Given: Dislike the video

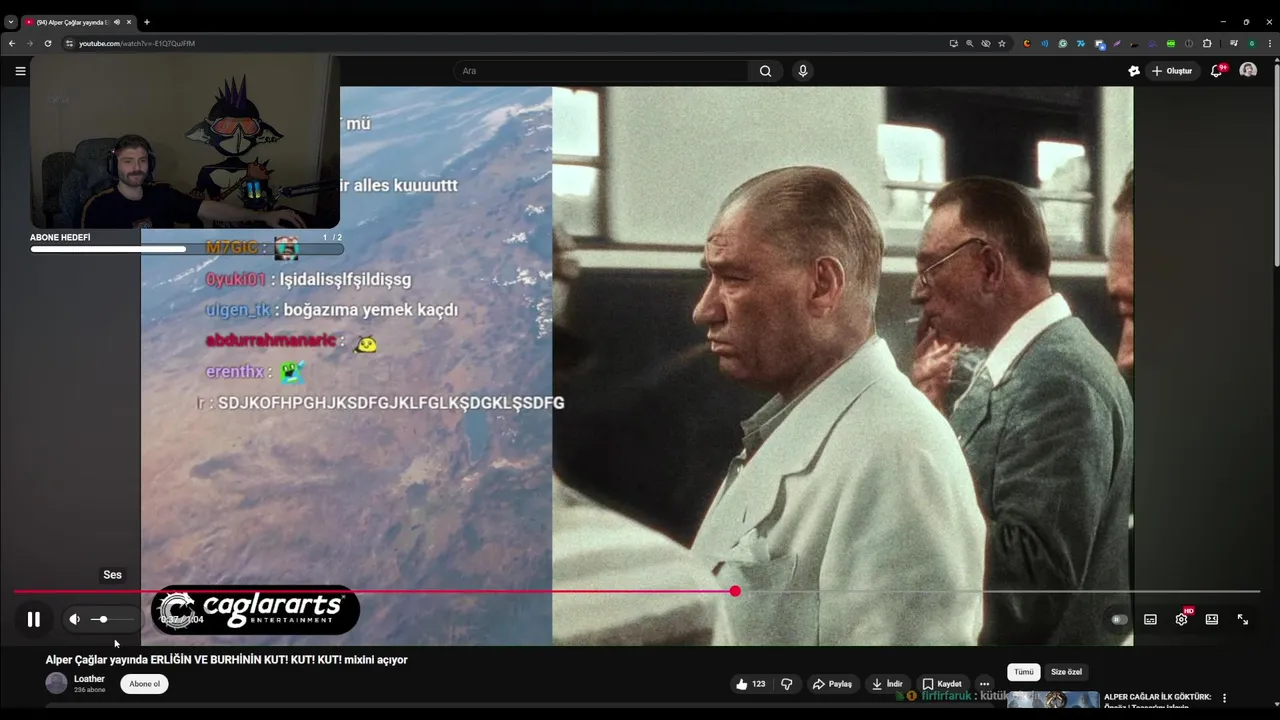Looking at the screenshot, I should (x=786, y=684).
